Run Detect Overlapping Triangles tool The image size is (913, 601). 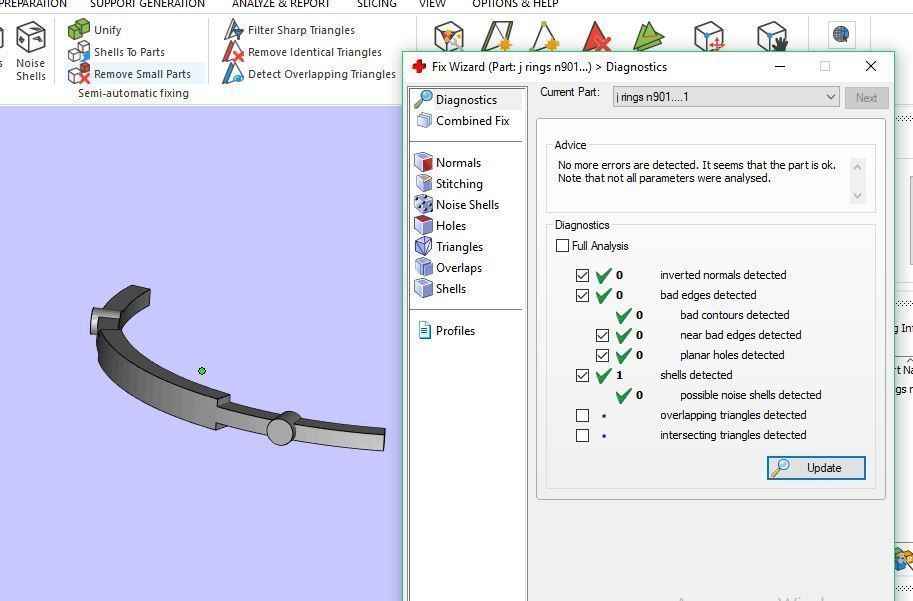pyautogui.click(x=309, y=74)
